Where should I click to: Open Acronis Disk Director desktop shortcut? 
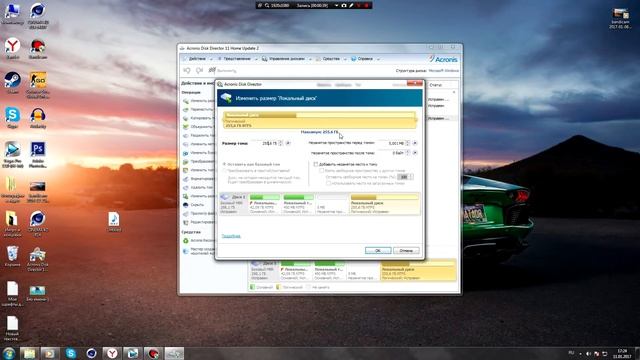[x=38, y=258]
